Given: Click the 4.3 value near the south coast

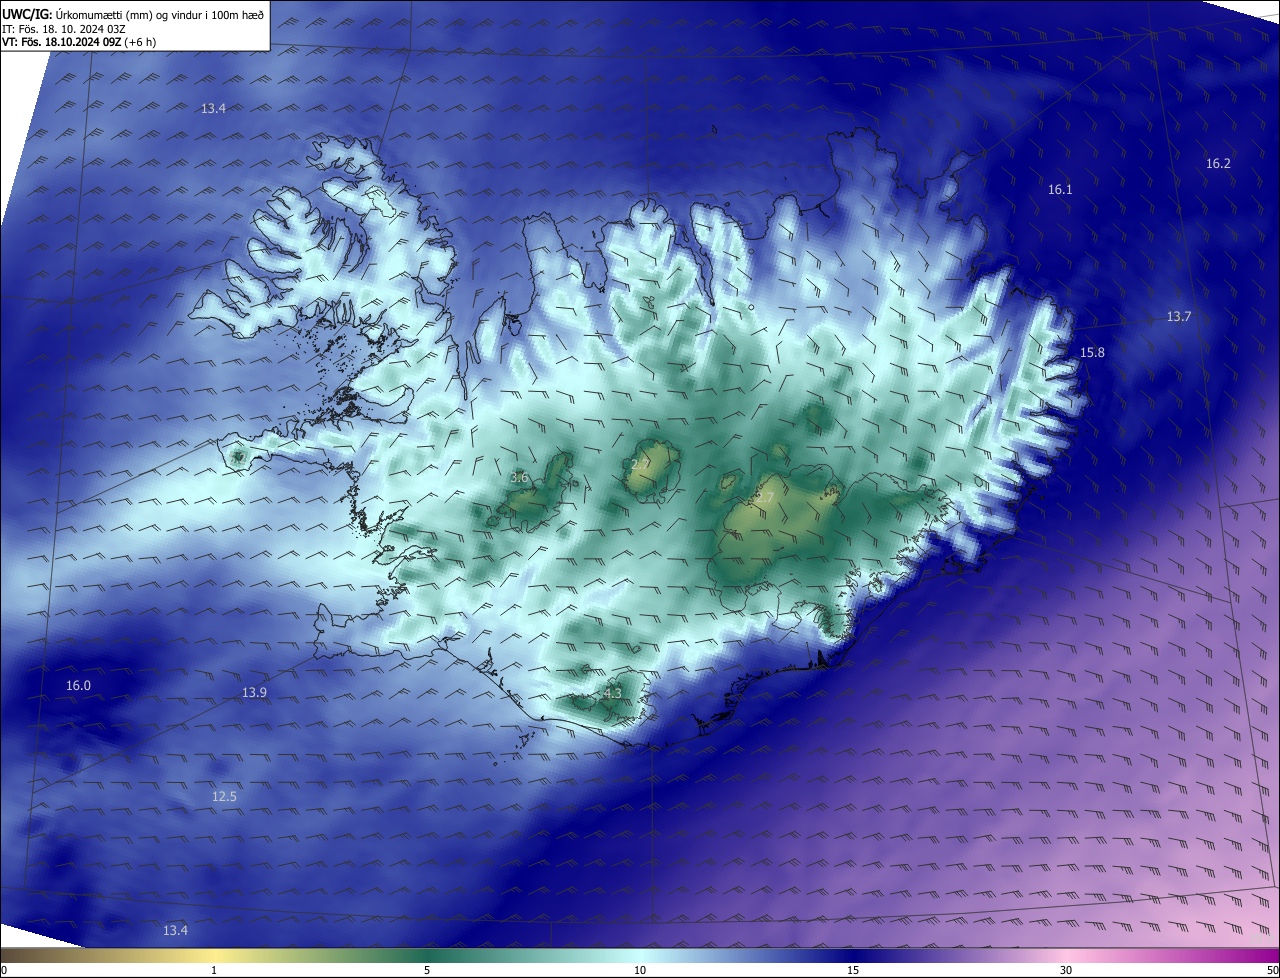Looking at the screenshot, I should pos(613,693).
